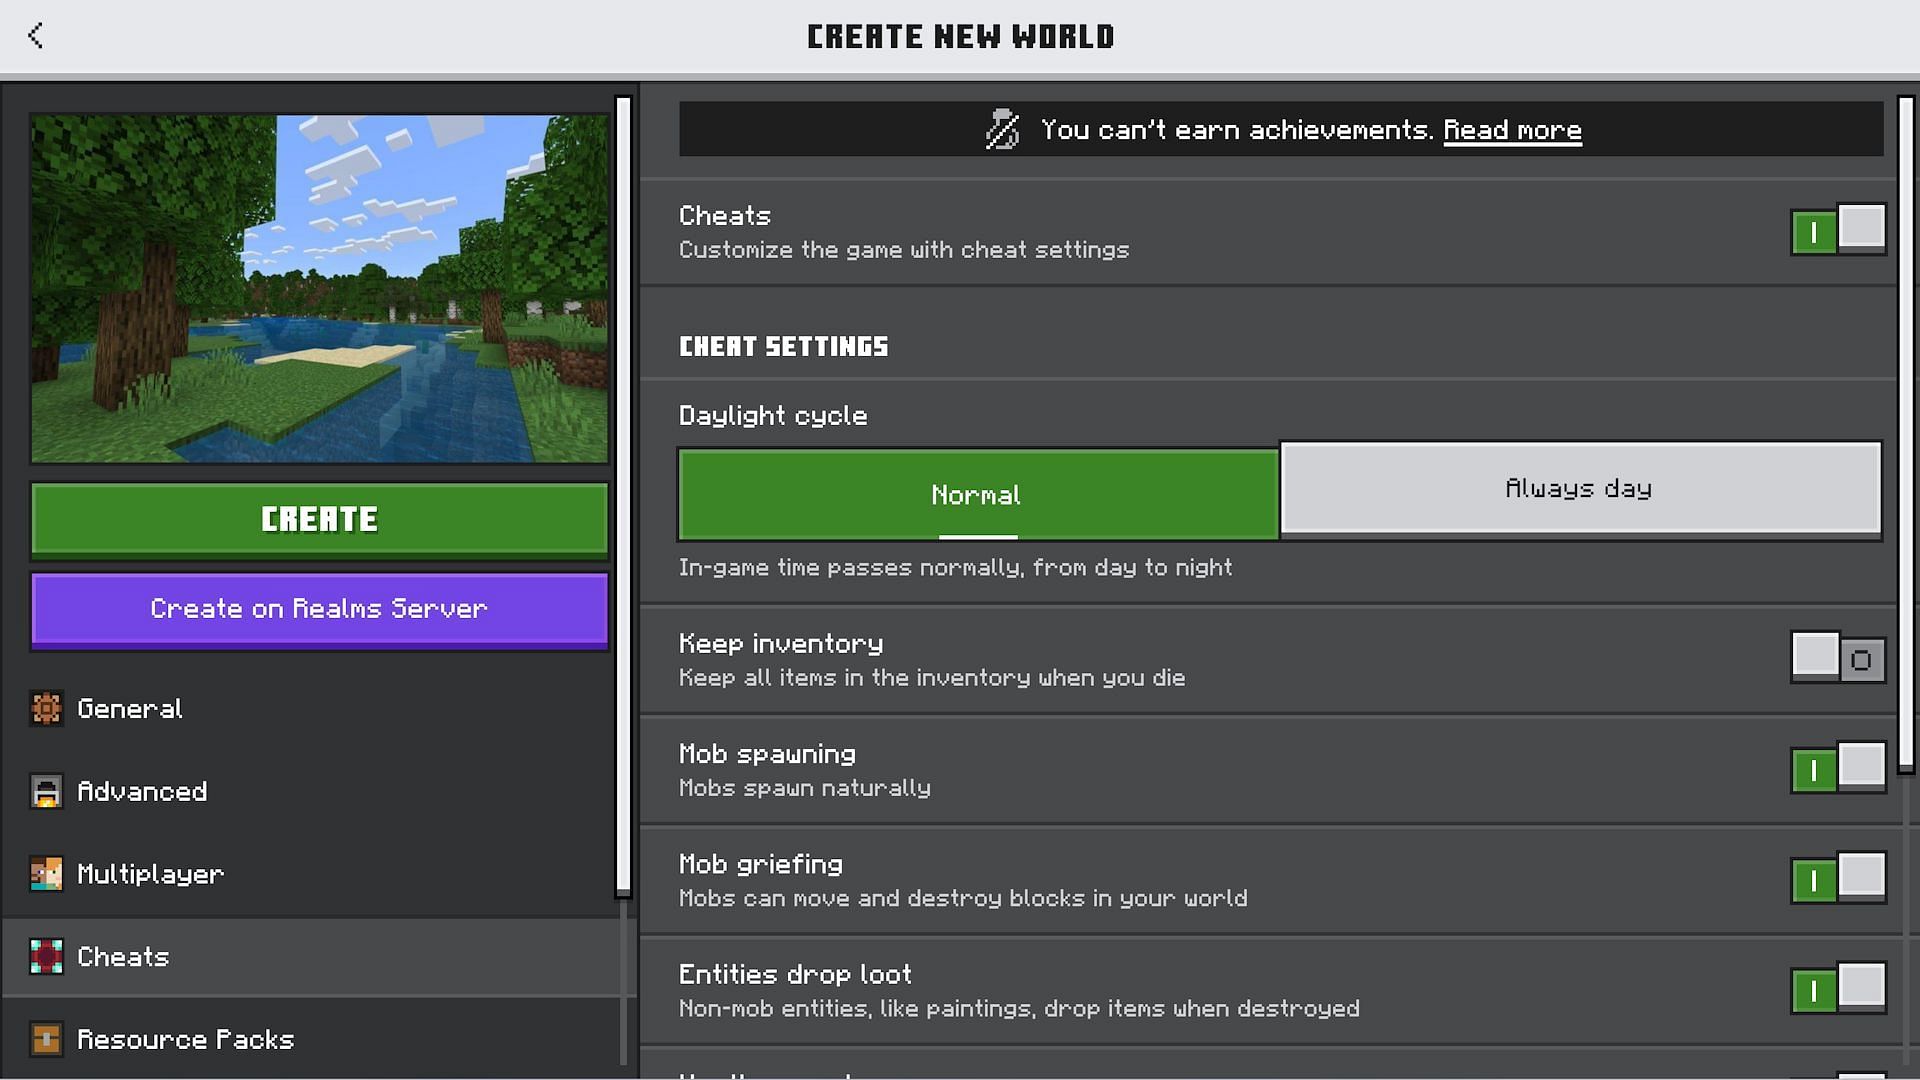Click the Mob griefing label text
The height and width of the screenshot is (1080, 1920).
[760, 864]
